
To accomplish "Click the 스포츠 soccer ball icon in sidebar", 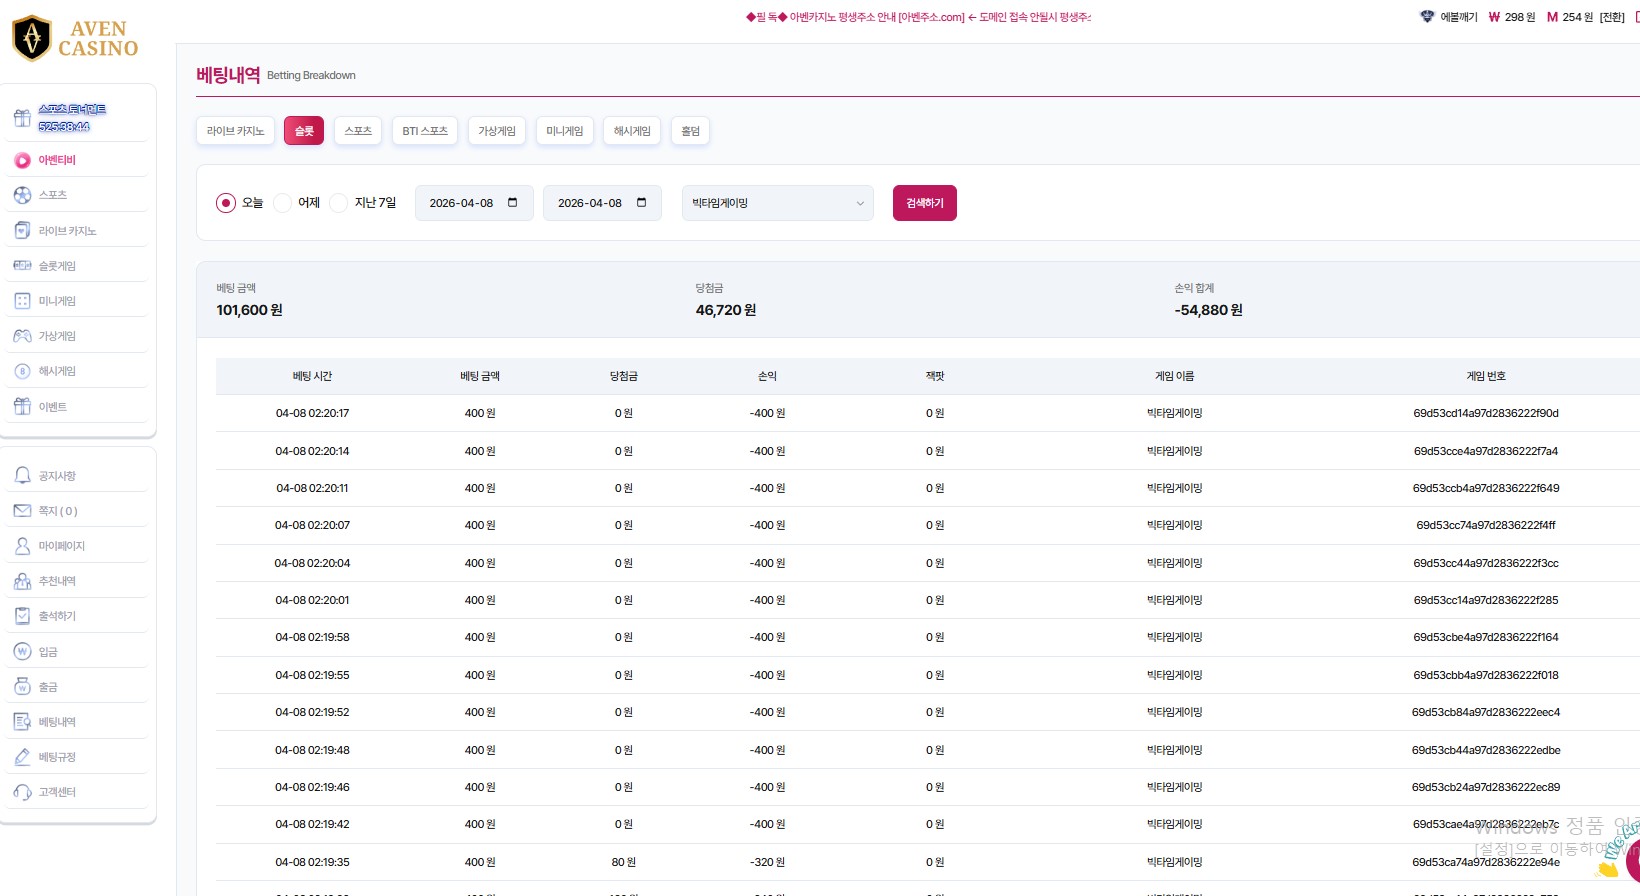I will click(22, 195).
